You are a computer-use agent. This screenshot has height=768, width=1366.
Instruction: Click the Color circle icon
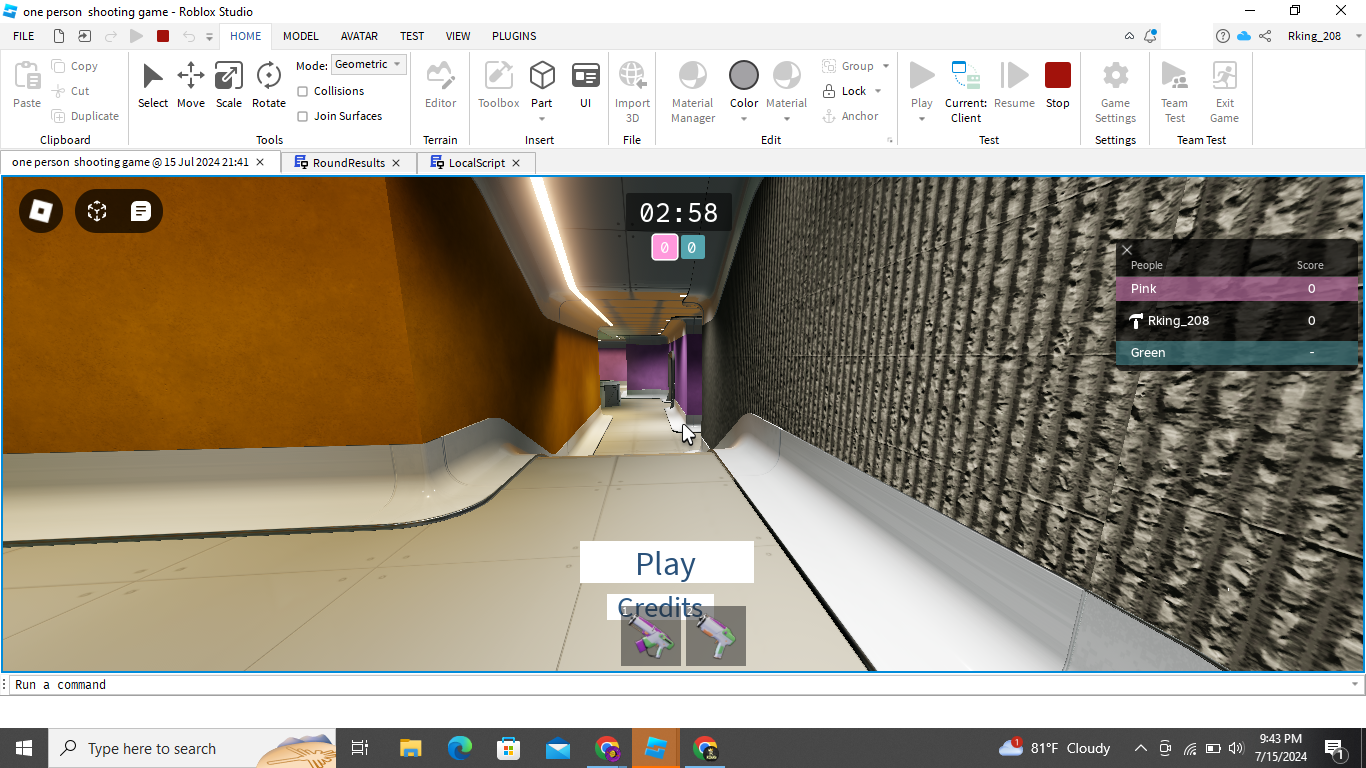[744, 75]
